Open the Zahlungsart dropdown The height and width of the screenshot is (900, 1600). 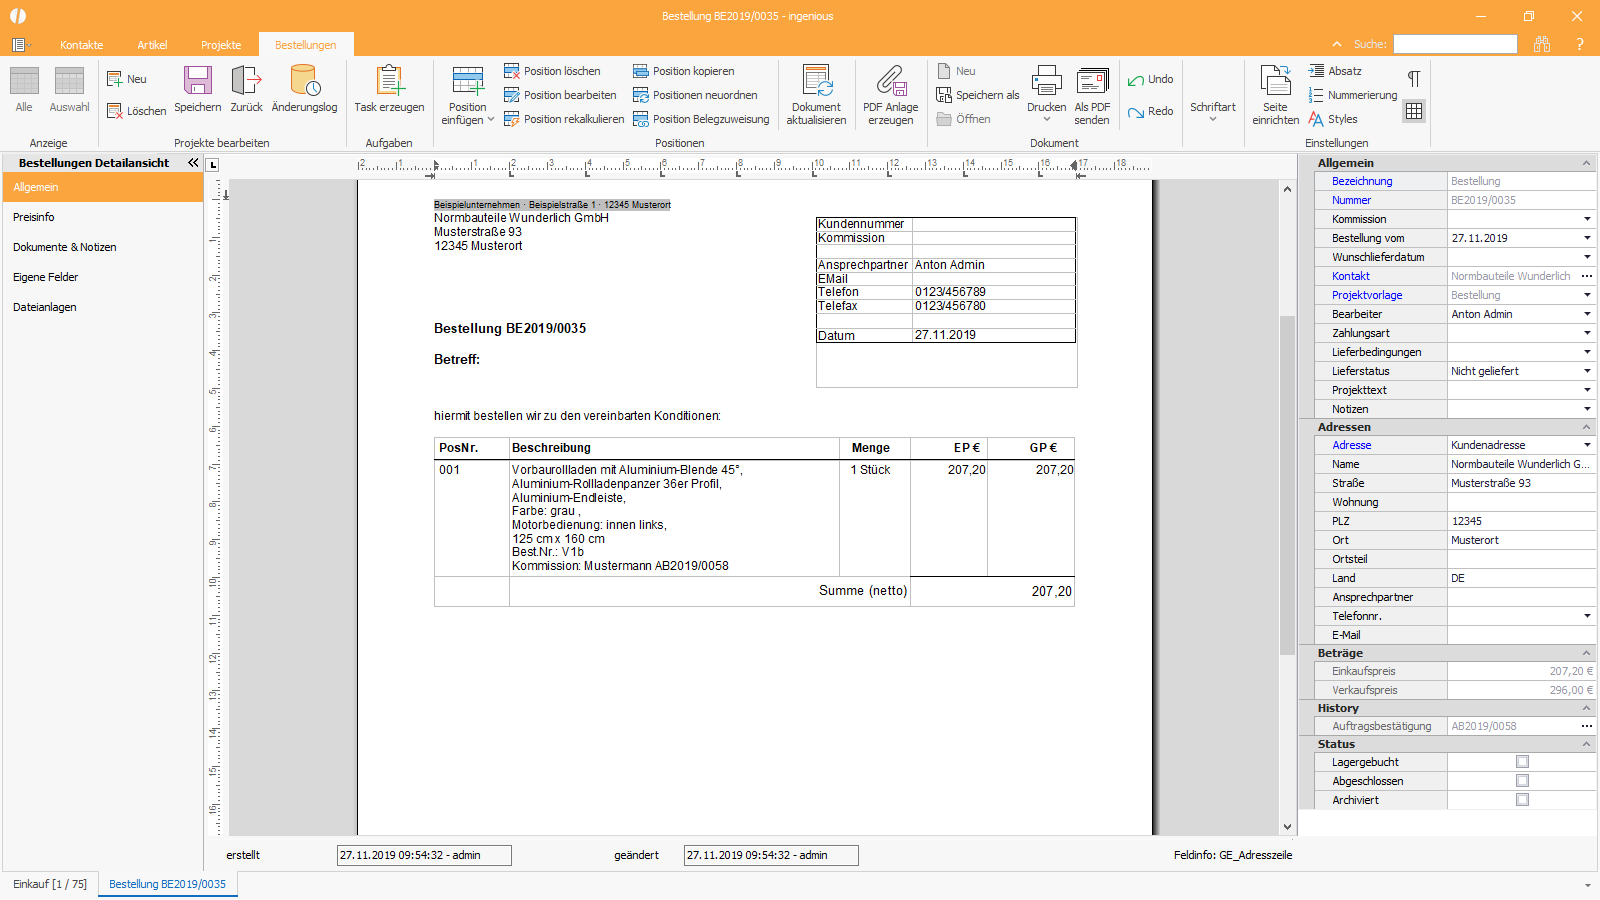tap(1587, 333)
